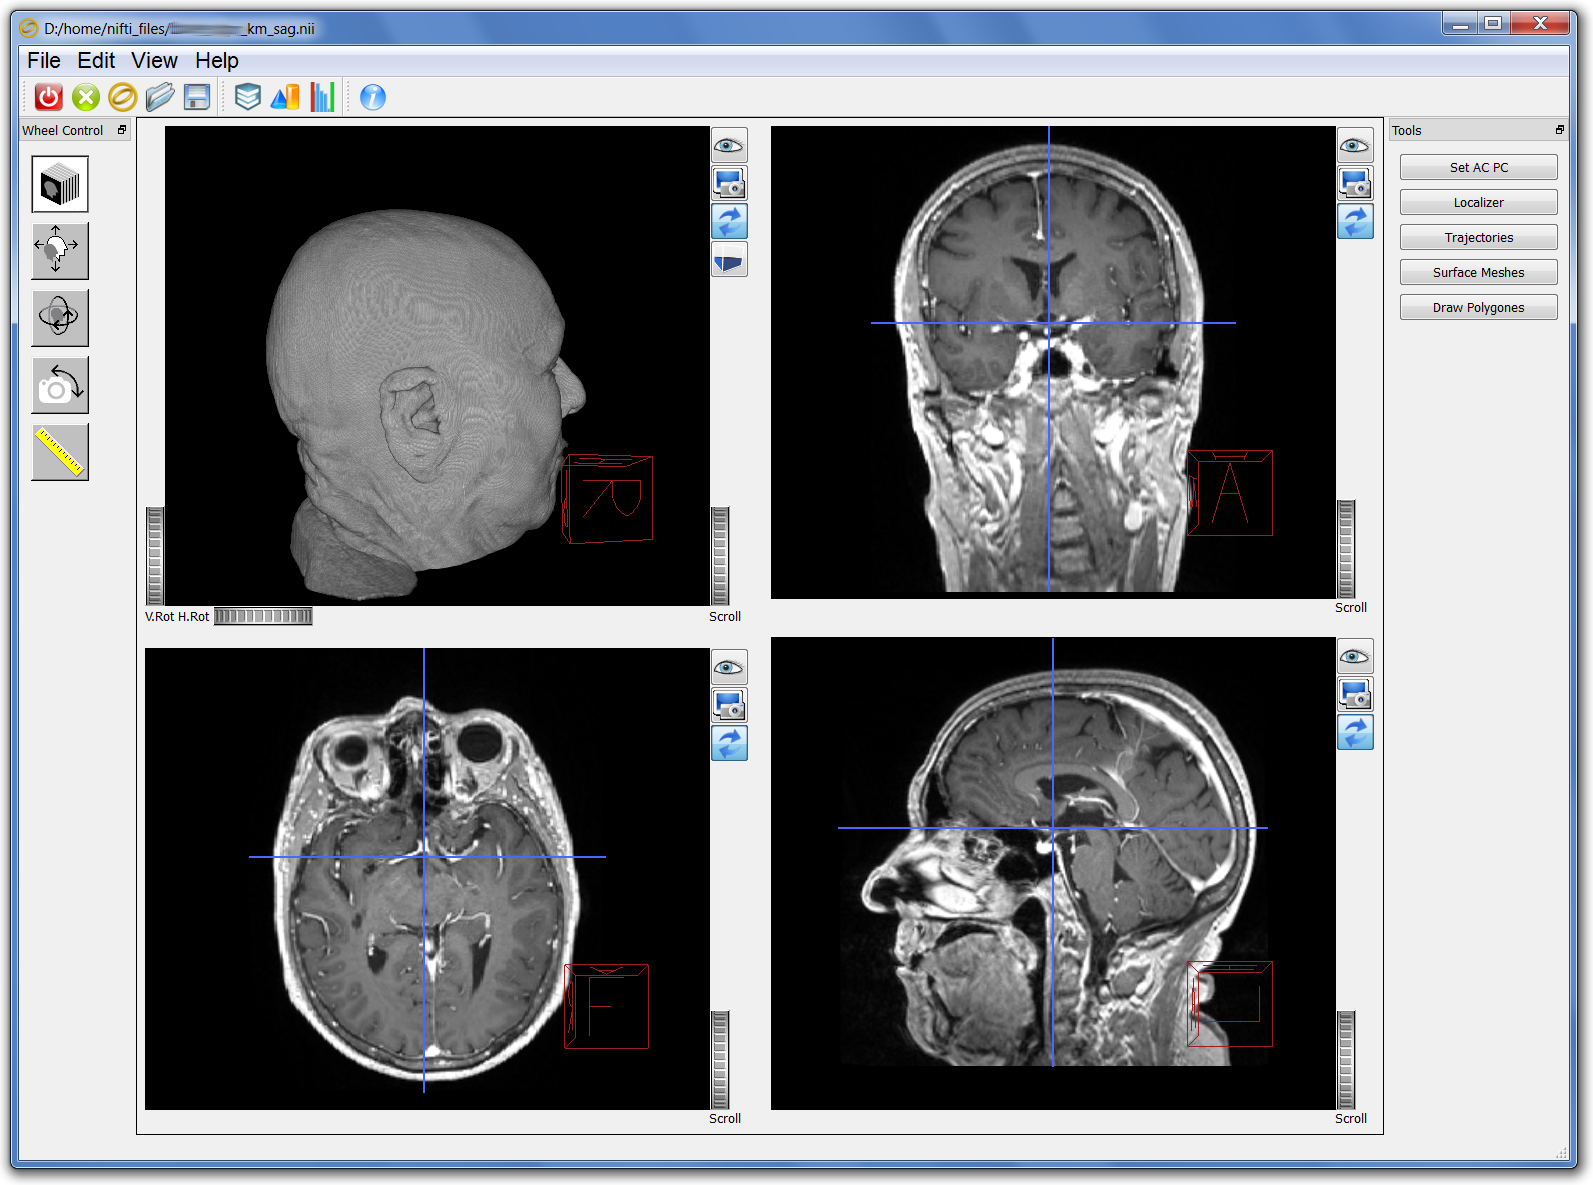
Task: Click the green circle X toolbar icon
Action: (x=86, y=97)
